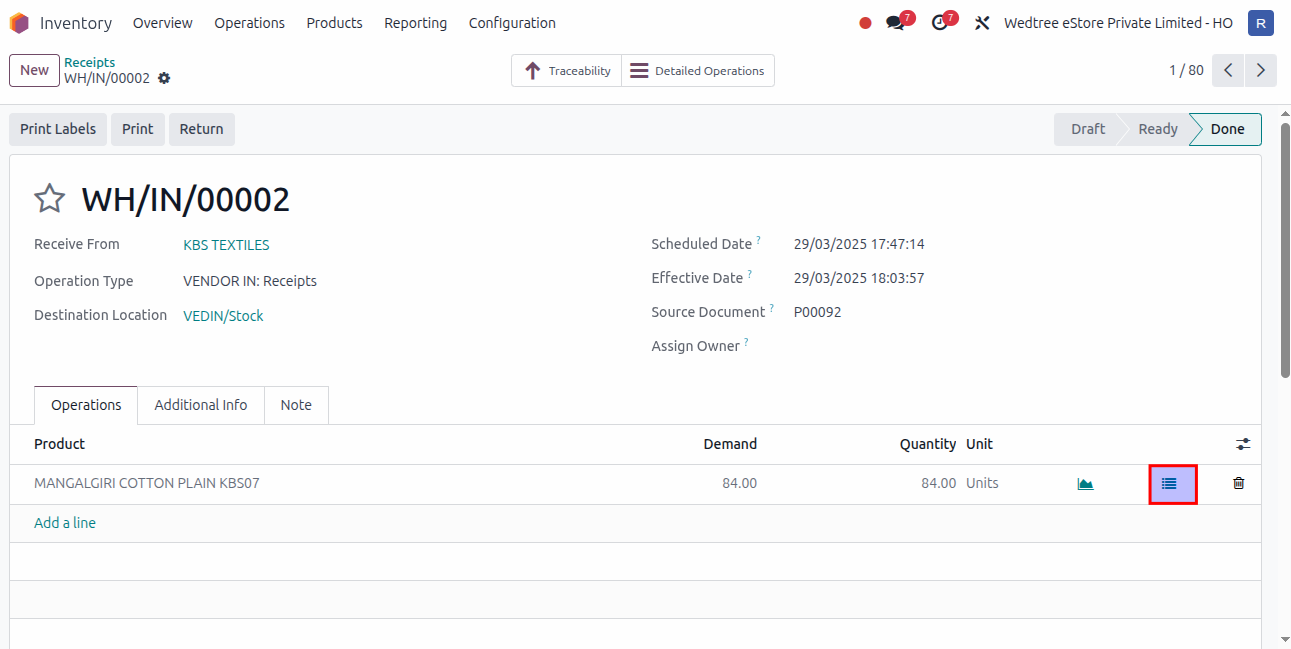Click the debug tools wrench icon
The width and height of the screenshot is (1291, 649).
[x=982, y=23]
